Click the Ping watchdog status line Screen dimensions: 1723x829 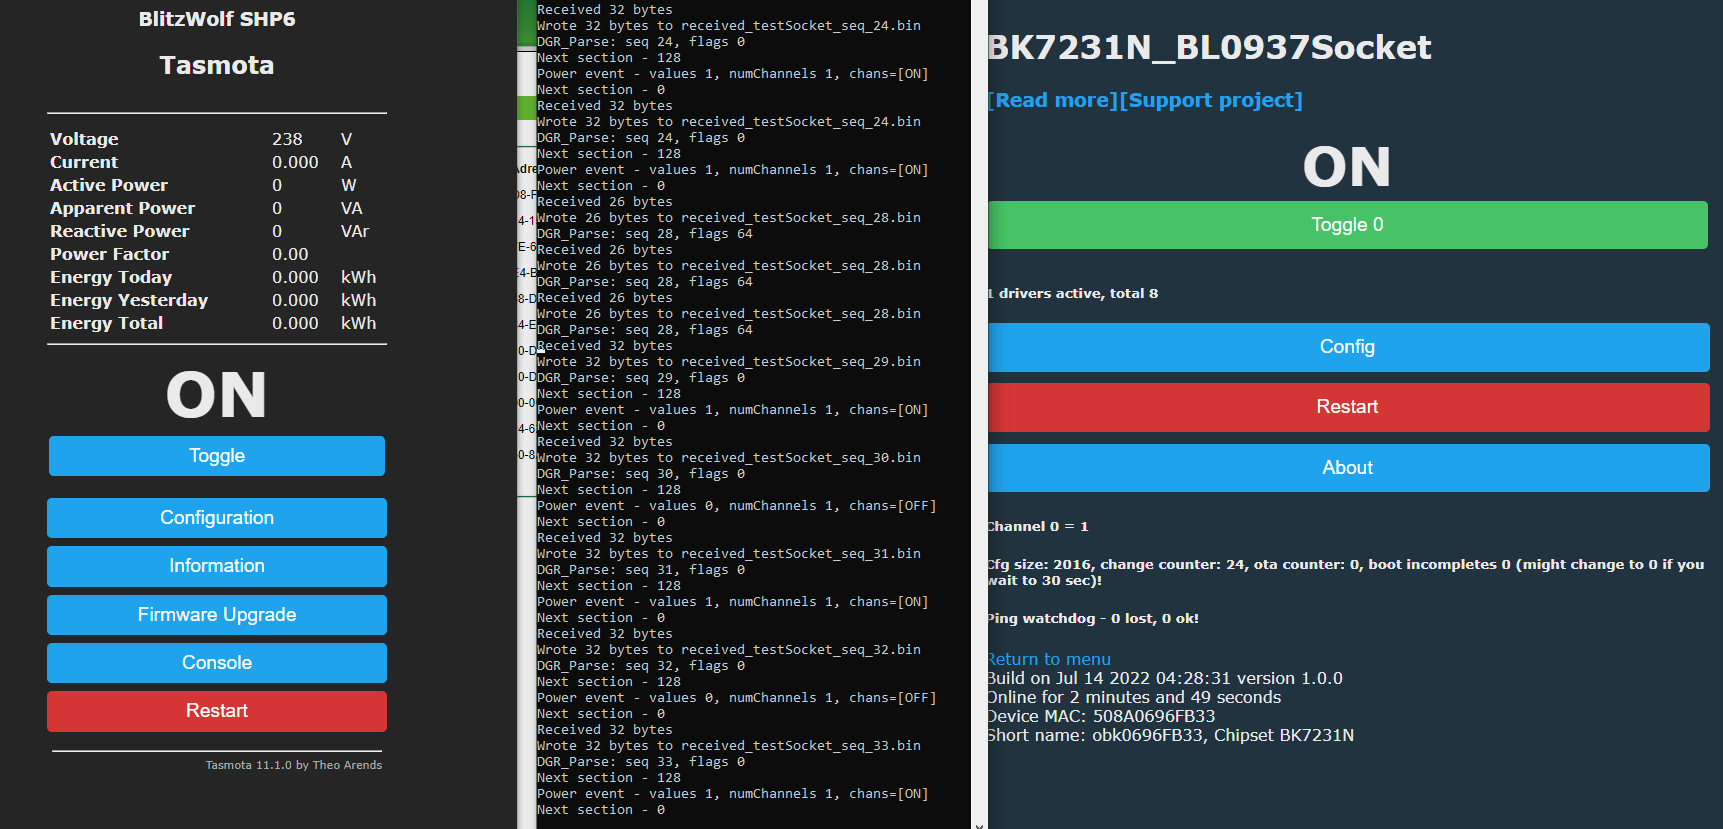(1093, 618)
